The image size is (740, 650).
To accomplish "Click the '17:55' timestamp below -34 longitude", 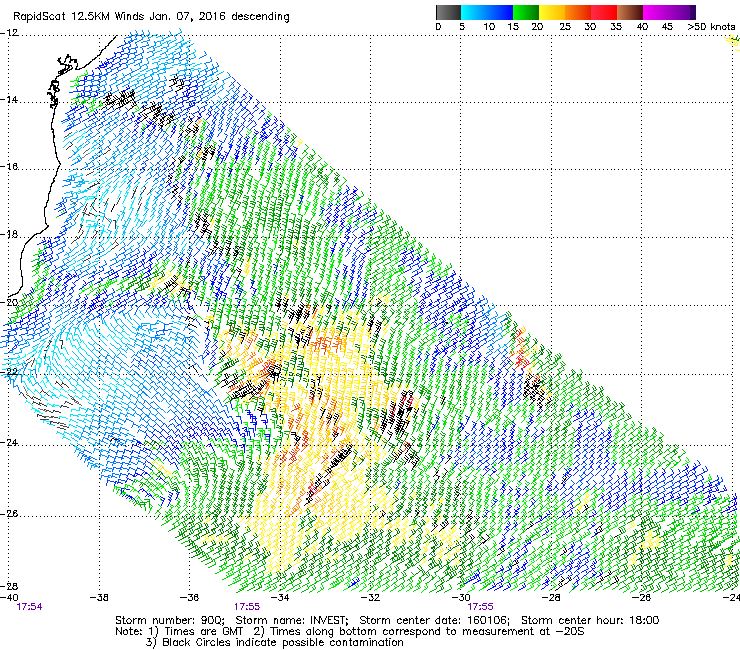I will [x=247, y=607].
